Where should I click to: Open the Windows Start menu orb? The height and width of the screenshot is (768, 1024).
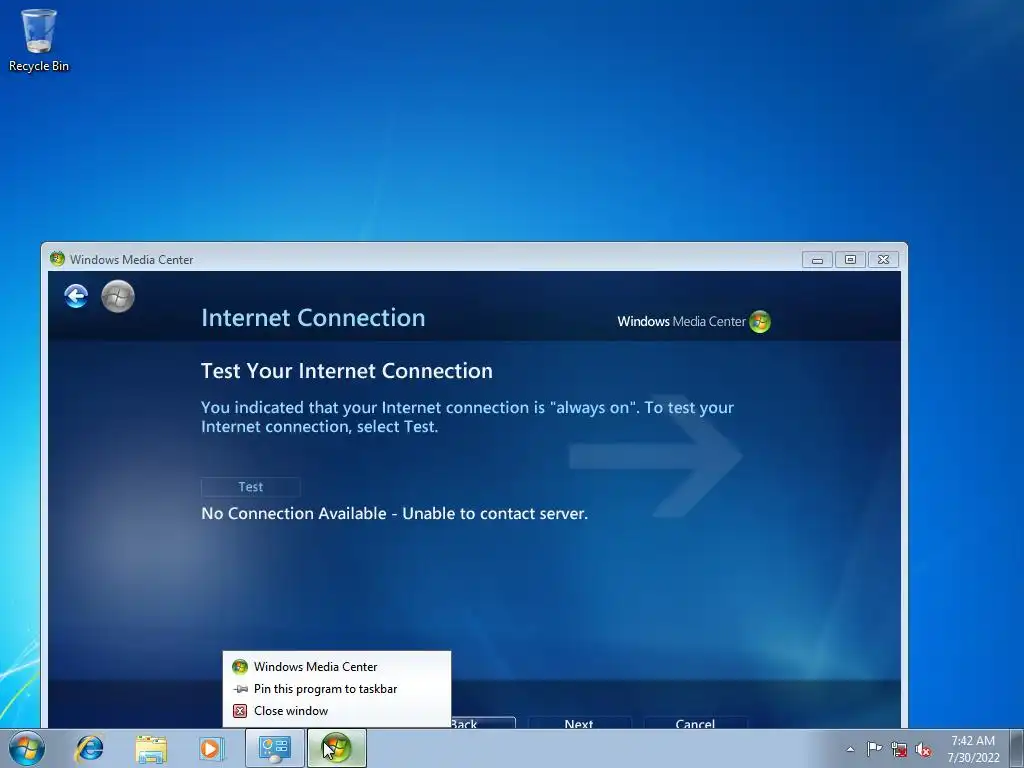[27, 748]
